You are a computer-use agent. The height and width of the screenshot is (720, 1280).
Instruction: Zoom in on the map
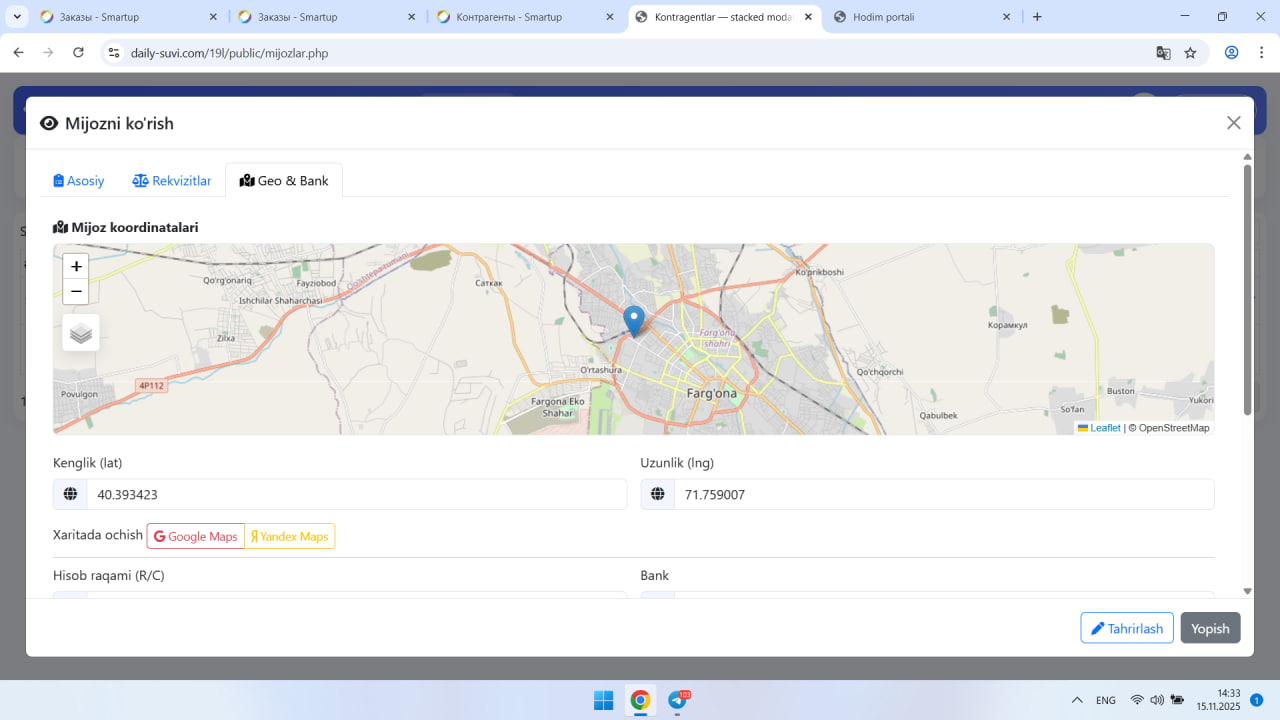tap(76, 267)
